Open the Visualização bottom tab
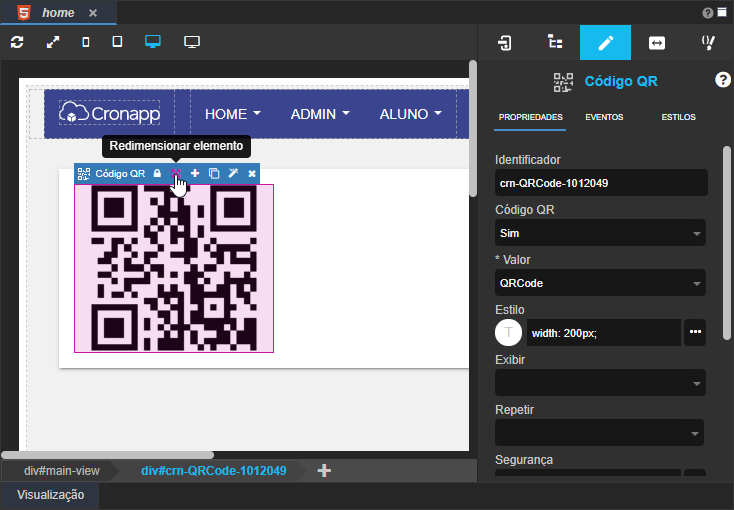 click(51, 495)
